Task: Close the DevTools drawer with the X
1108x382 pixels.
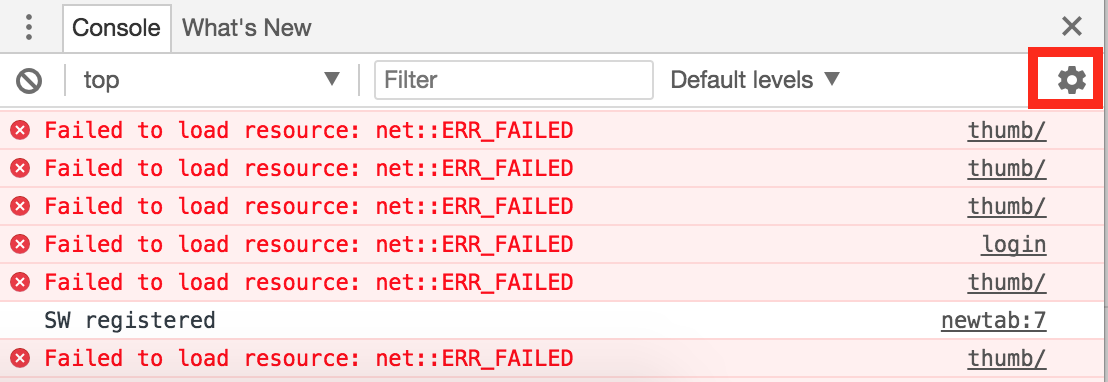Action: (1071, 27)
